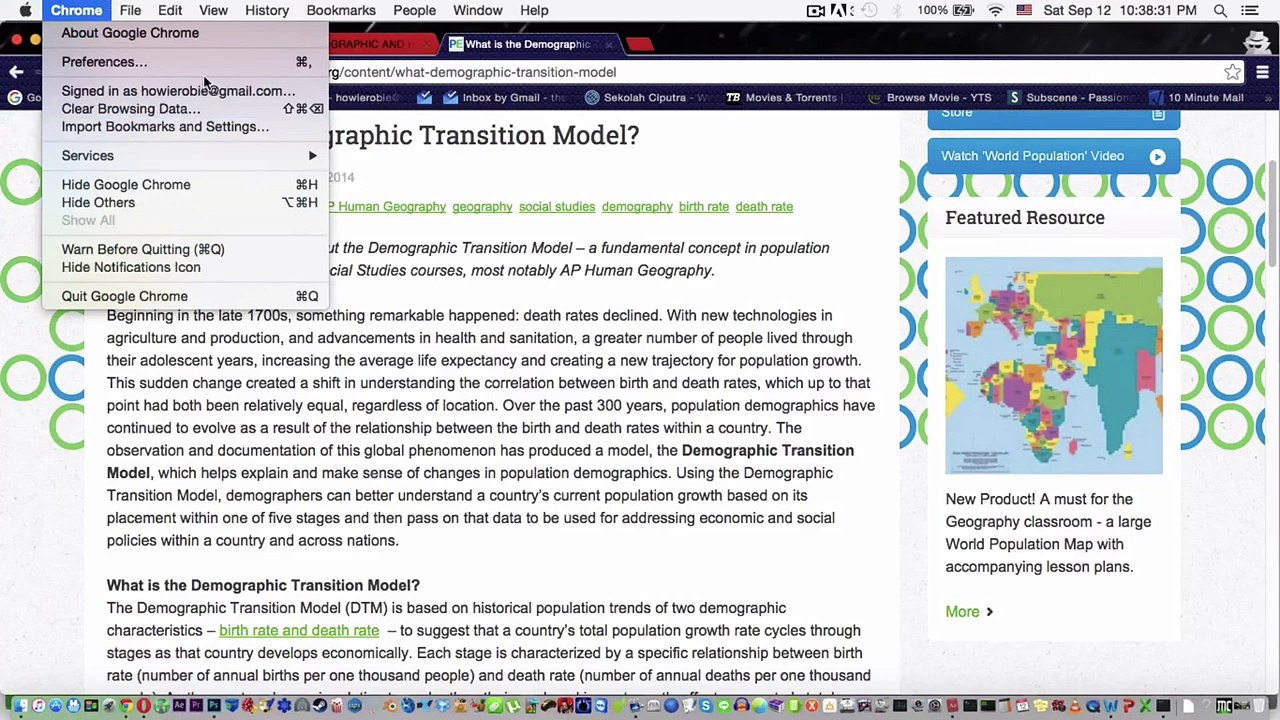The height and width of the screenshot is (720, 1280).
Task: Open the Subscene bookmark
Action: [x=1067, y=97]
